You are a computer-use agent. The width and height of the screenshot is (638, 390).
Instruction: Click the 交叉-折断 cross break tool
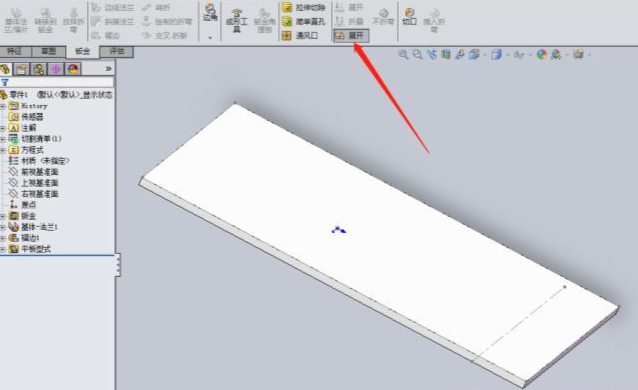click(x=165, y=36)
